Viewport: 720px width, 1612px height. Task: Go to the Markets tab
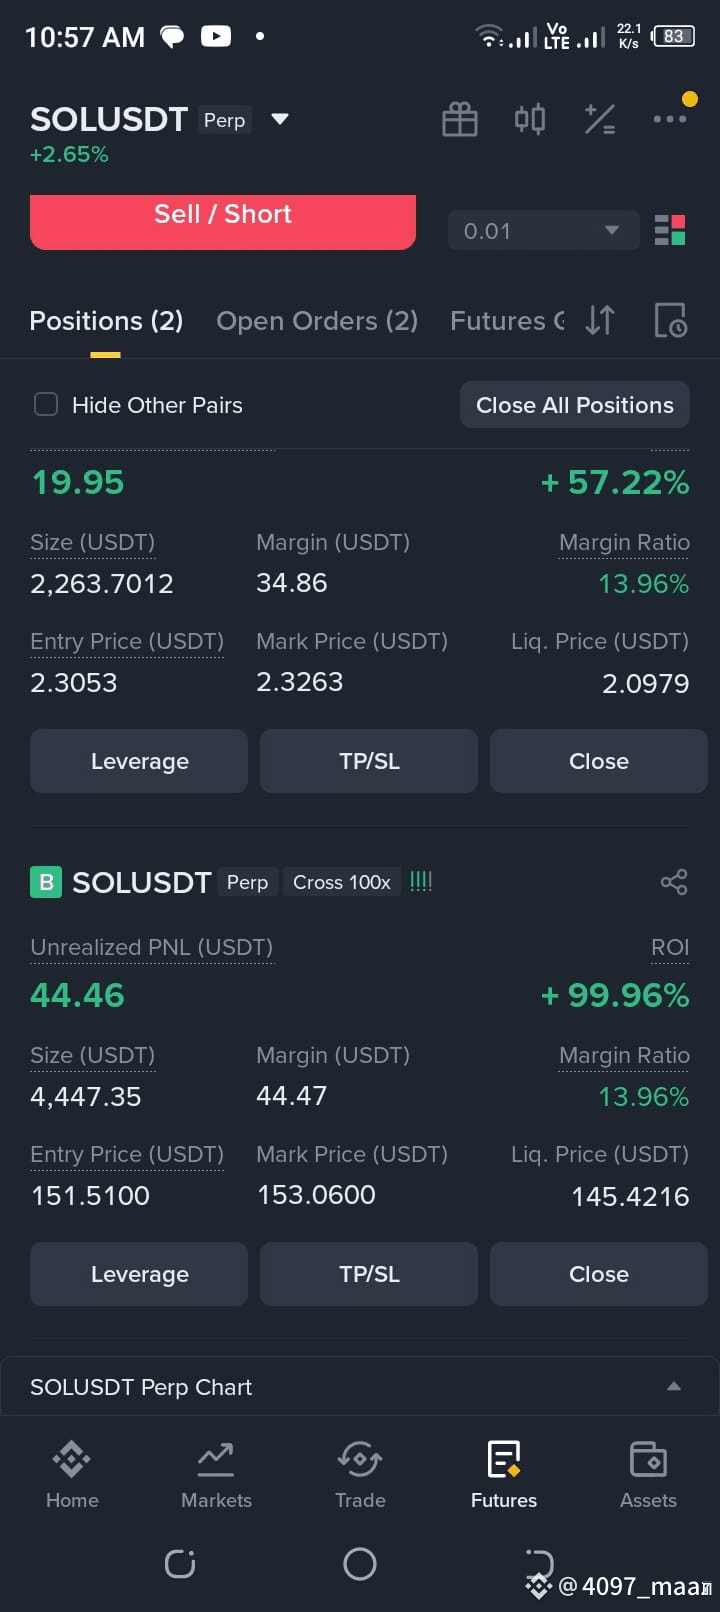pyautogui.click(x=216, y=1476)
